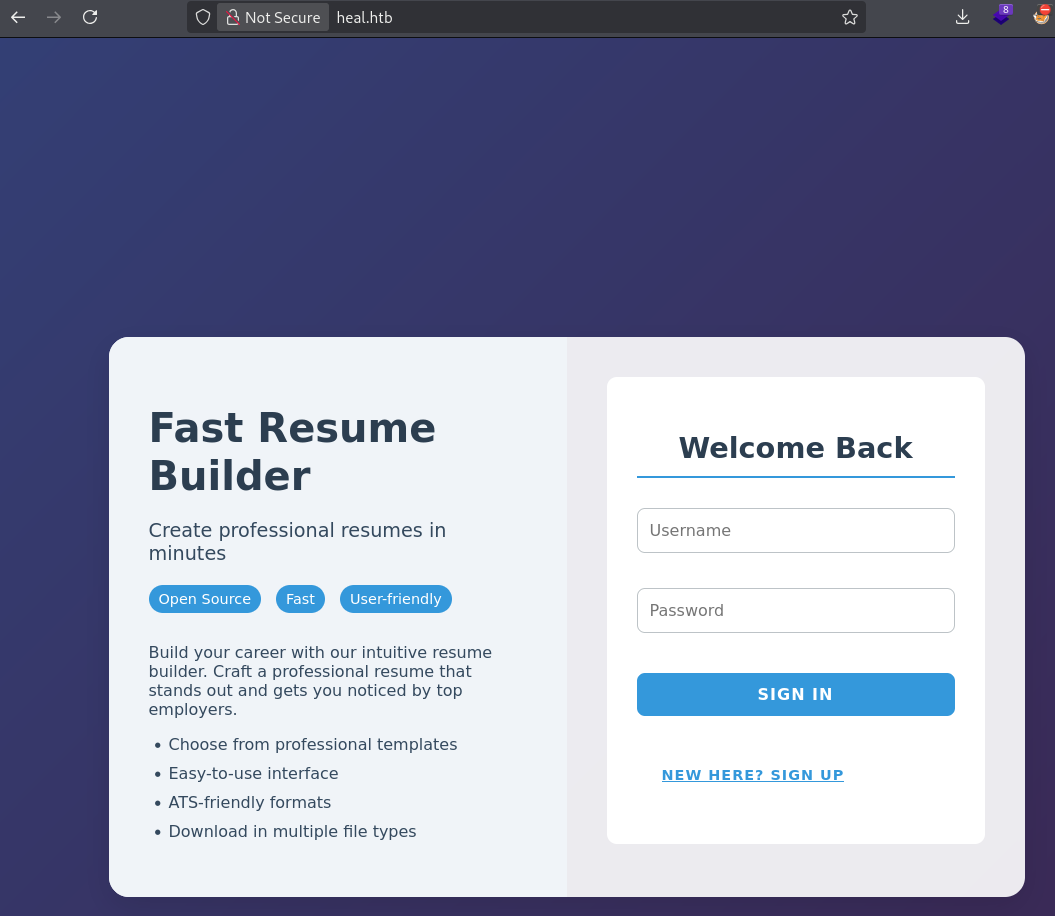The width and height of the screenshot is (1055, 916).
Task: Click the ATS-friendly formats bullet item
Action: (x=249, y=802)
